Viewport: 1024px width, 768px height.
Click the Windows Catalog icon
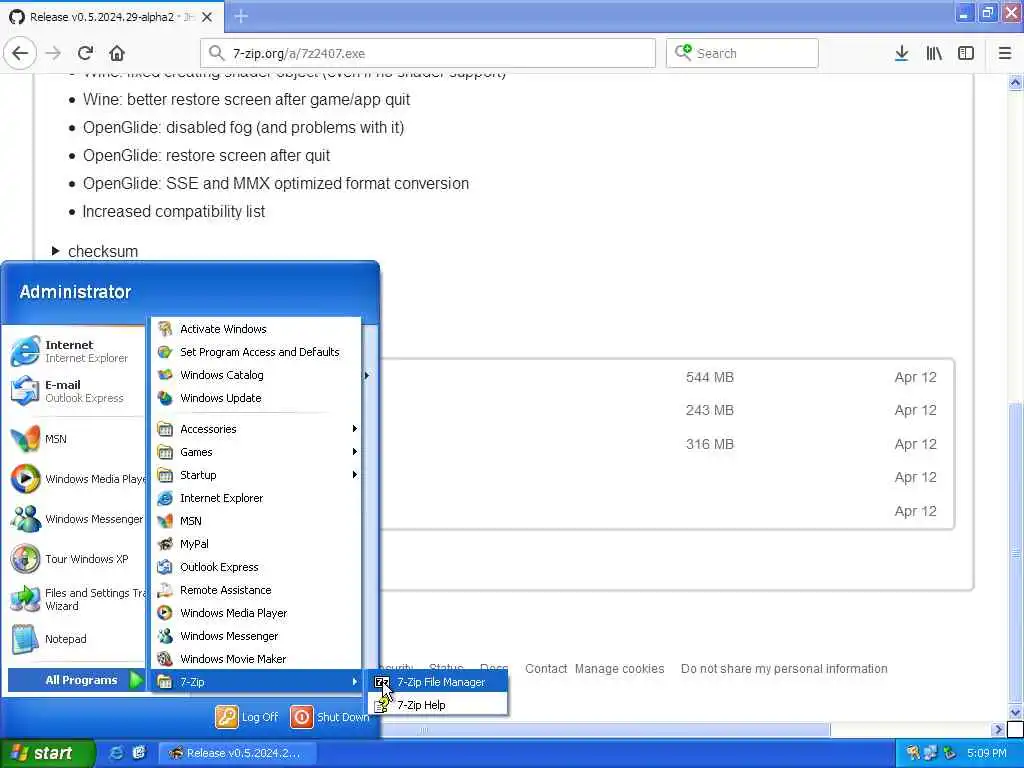coord(165,375)
